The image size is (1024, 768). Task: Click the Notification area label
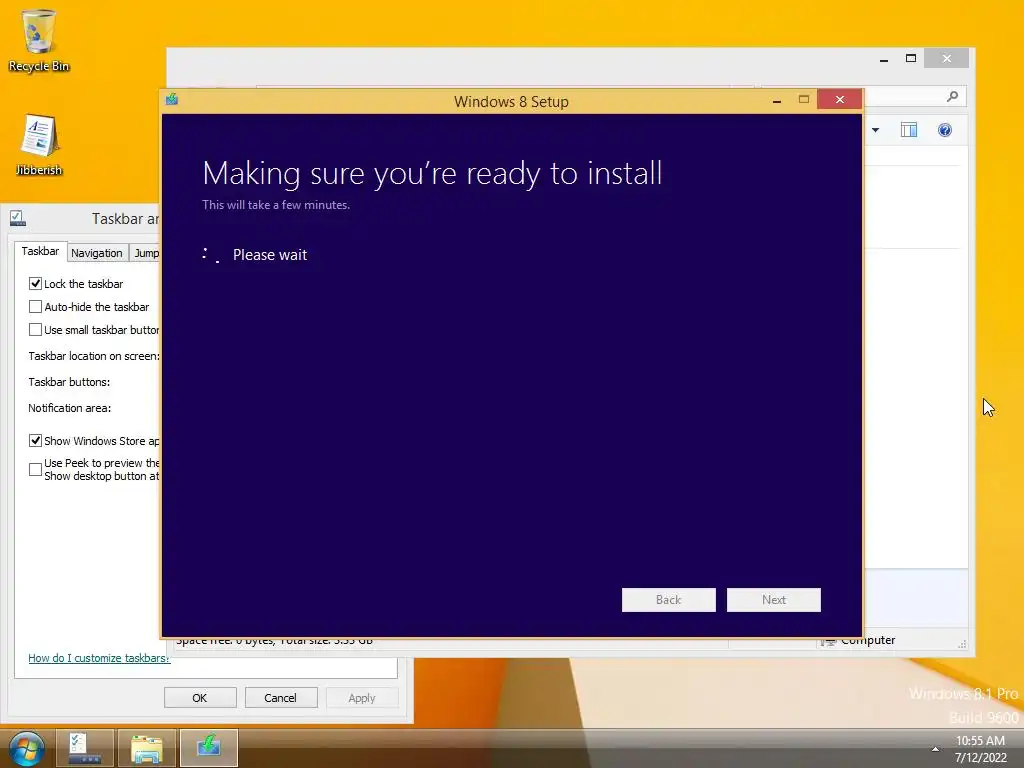[x=69, y=408]
